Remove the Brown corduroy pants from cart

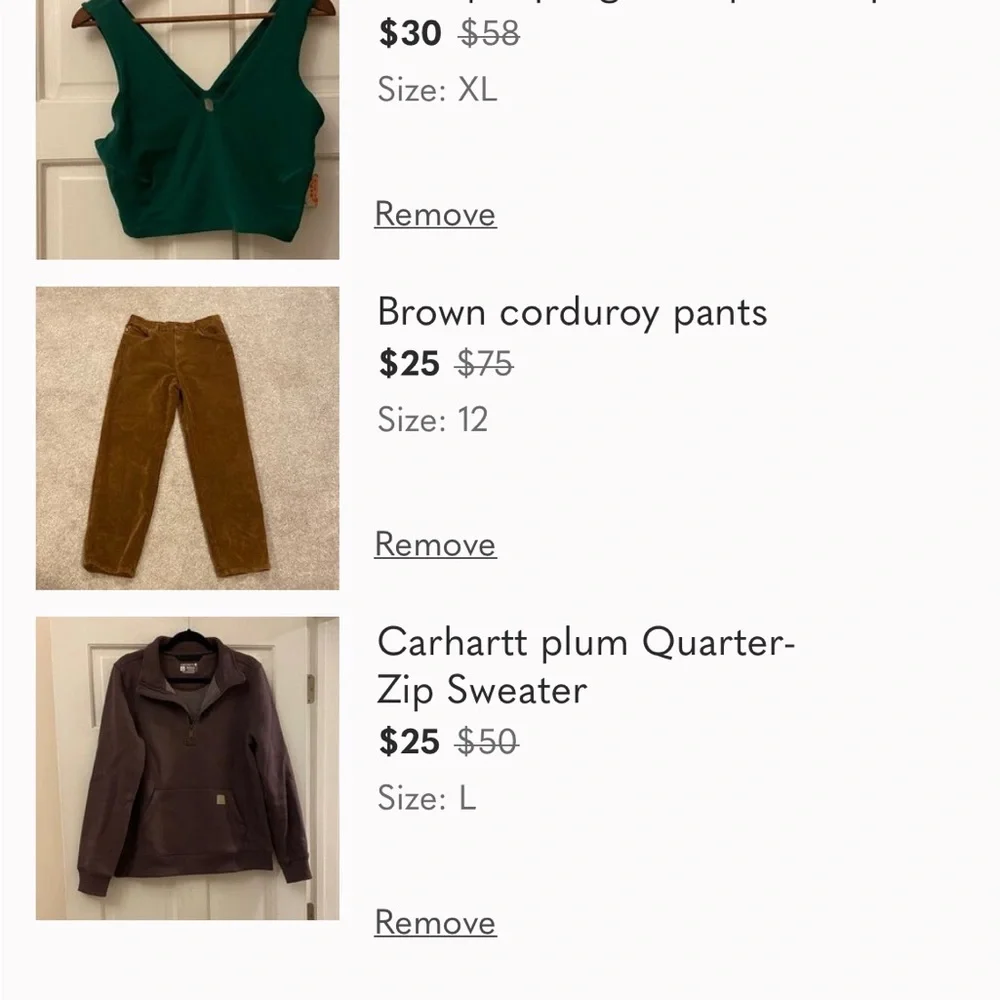pyautogui.click(x=435, y=545)
